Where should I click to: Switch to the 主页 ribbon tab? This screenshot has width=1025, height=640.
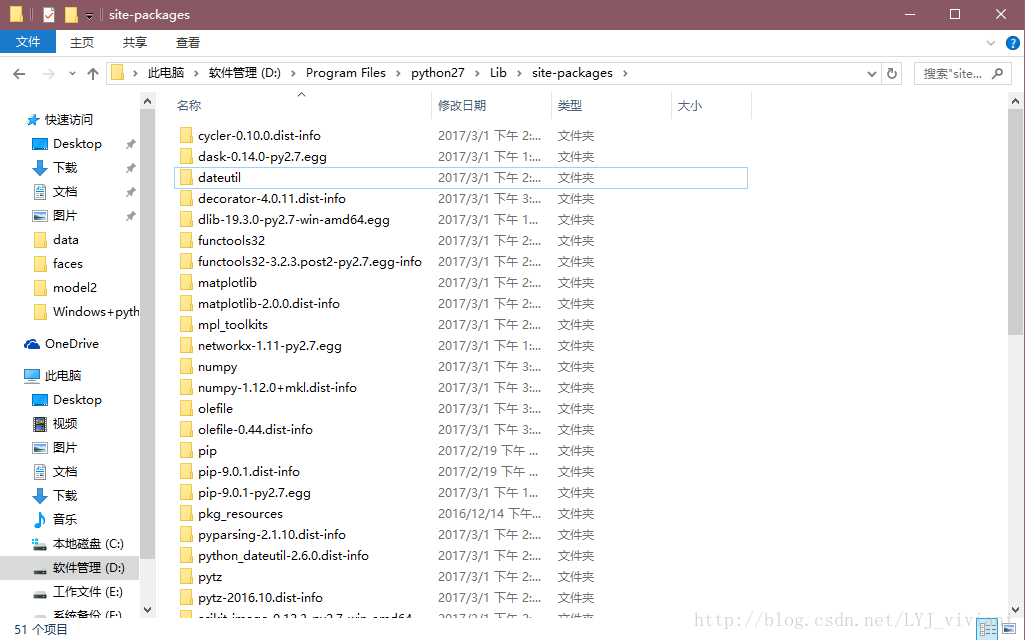point(82,42)
